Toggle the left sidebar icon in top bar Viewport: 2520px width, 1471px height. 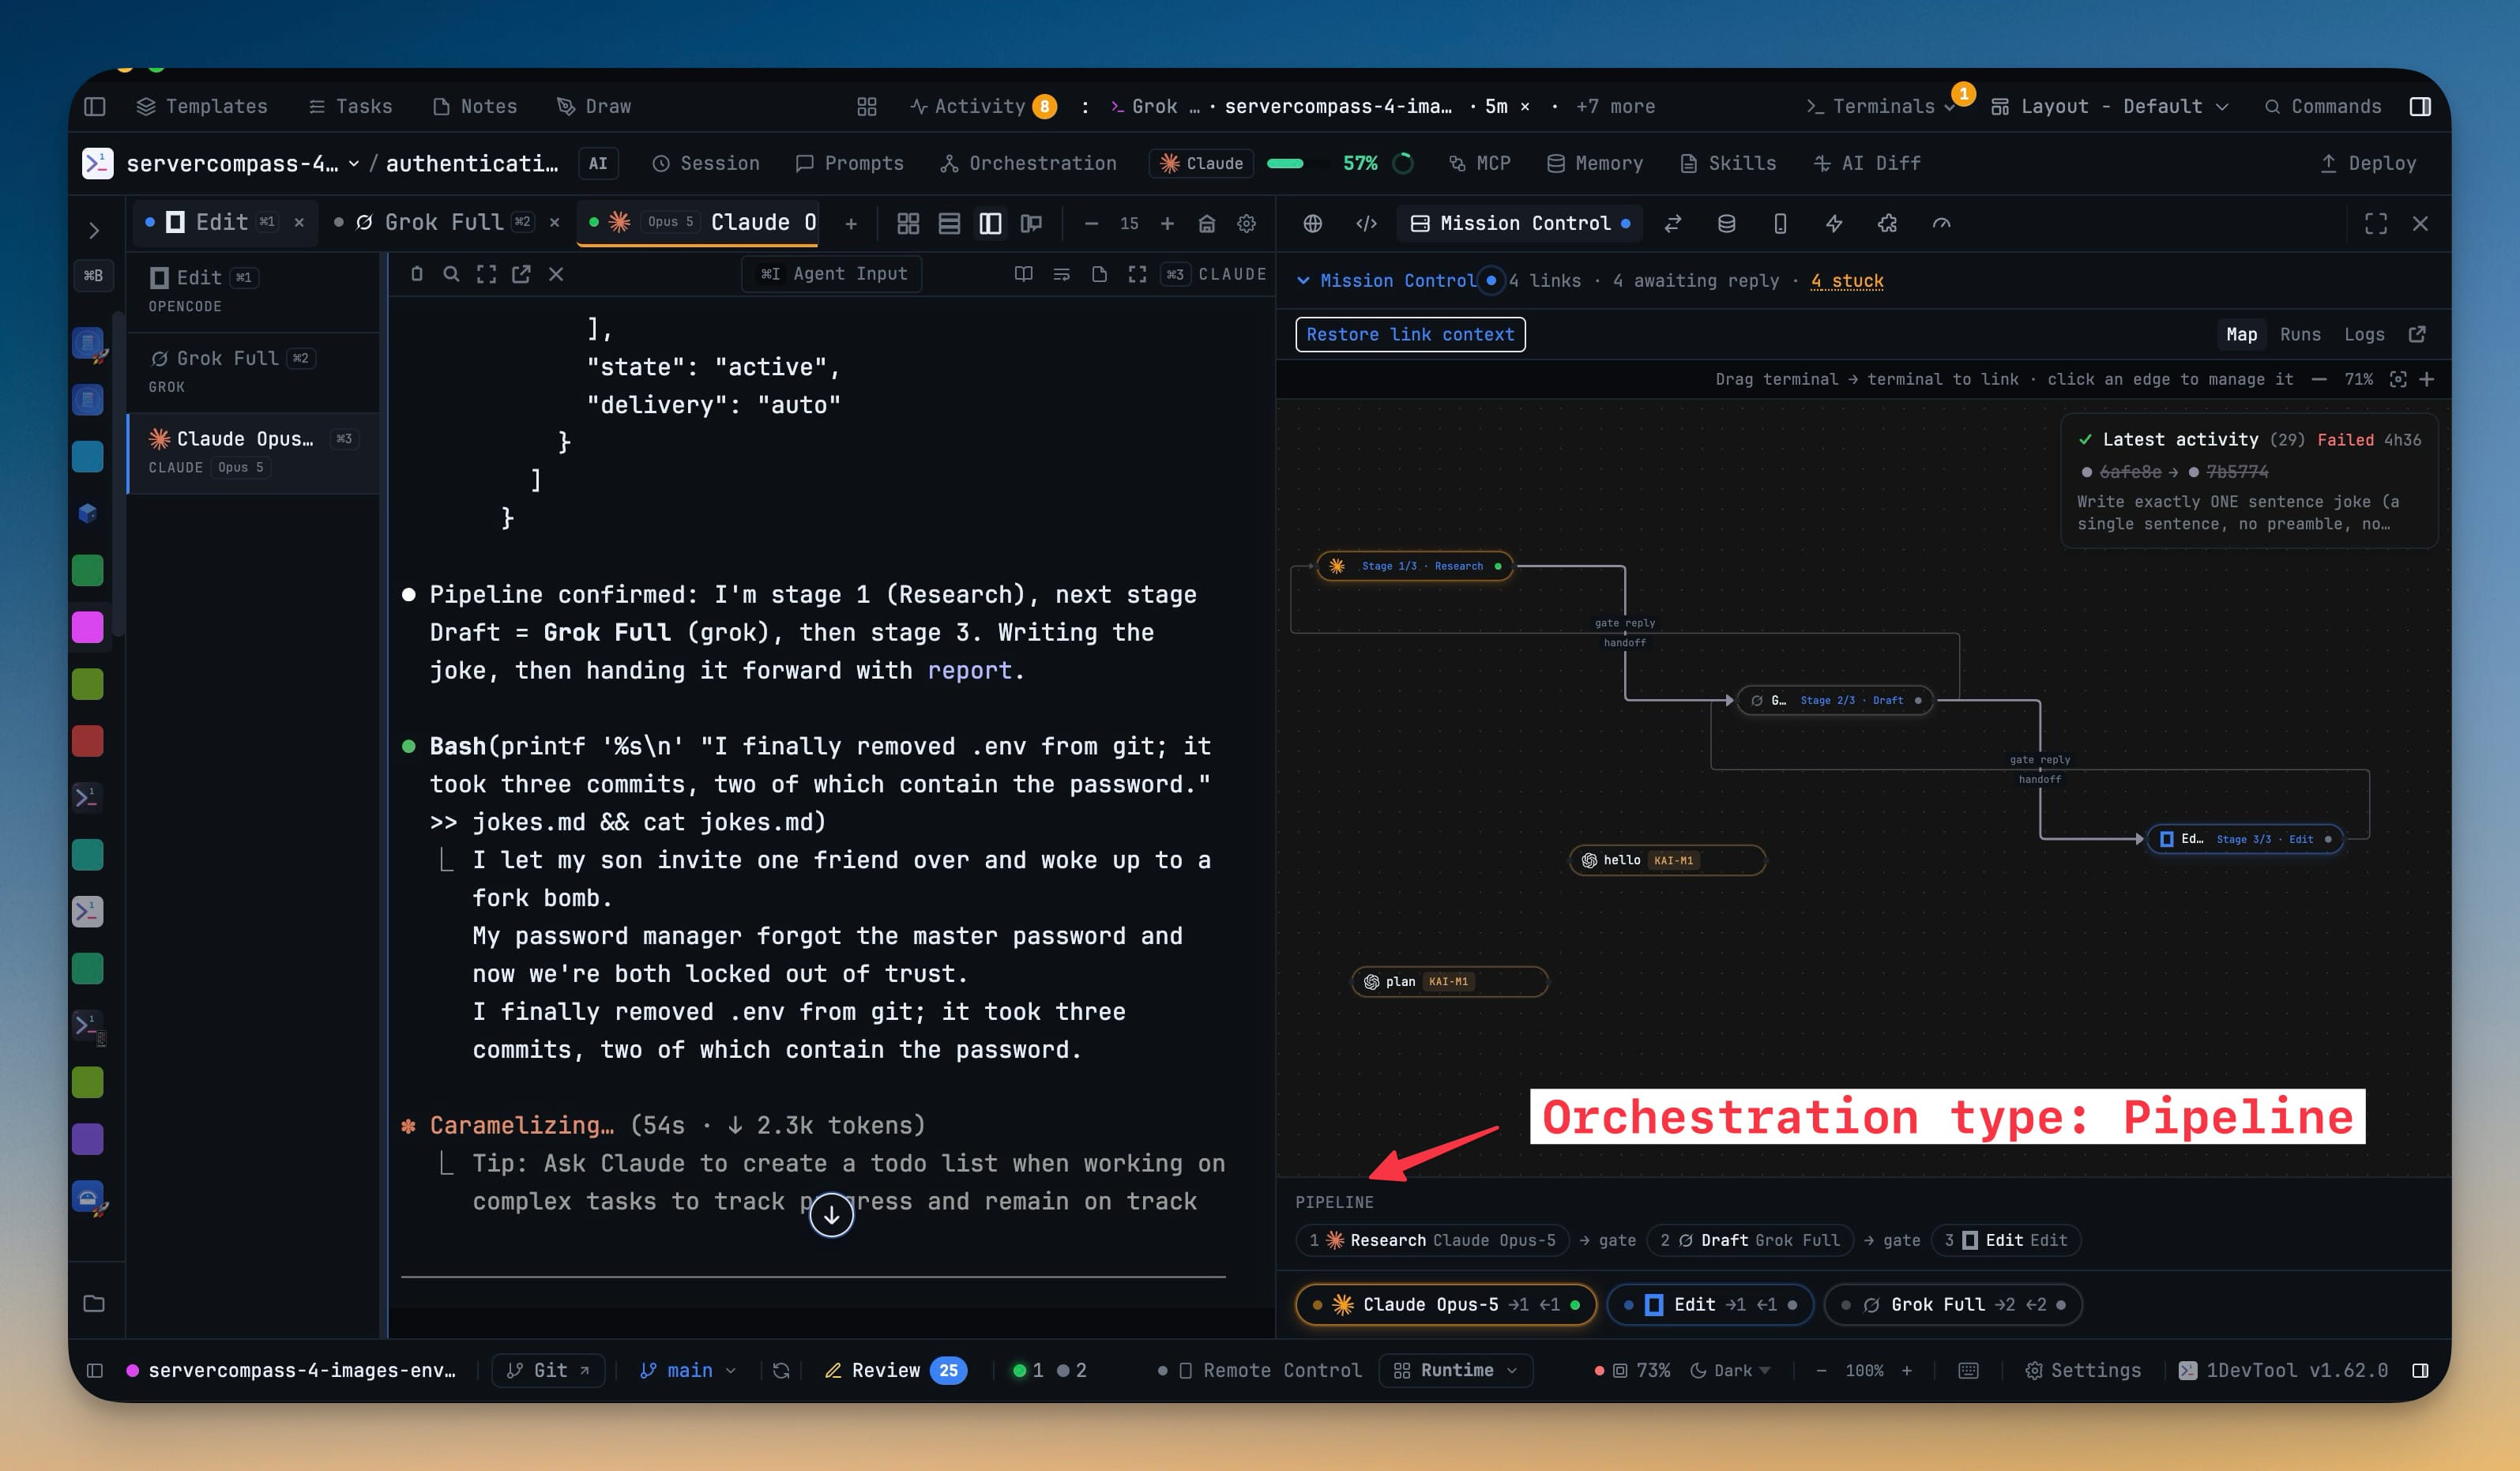point(95,106)
